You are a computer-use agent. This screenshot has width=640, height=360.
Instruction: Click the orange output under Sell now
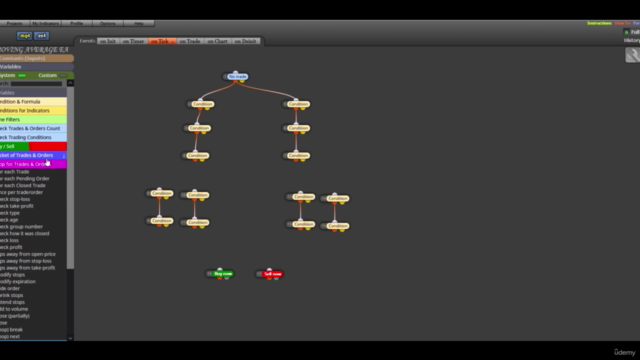pyautogui.click(x=269, y=278)
